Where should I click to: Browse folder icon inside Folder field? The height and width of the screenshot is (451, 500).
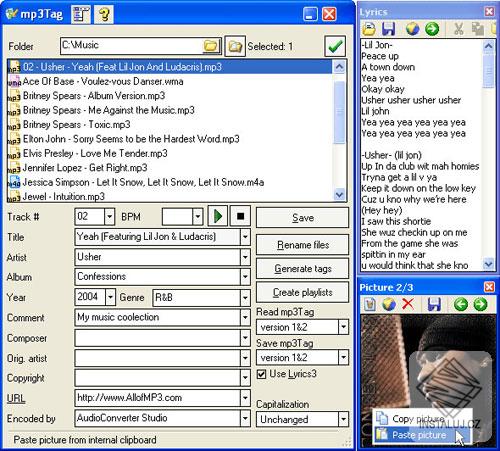pos(211,46)
